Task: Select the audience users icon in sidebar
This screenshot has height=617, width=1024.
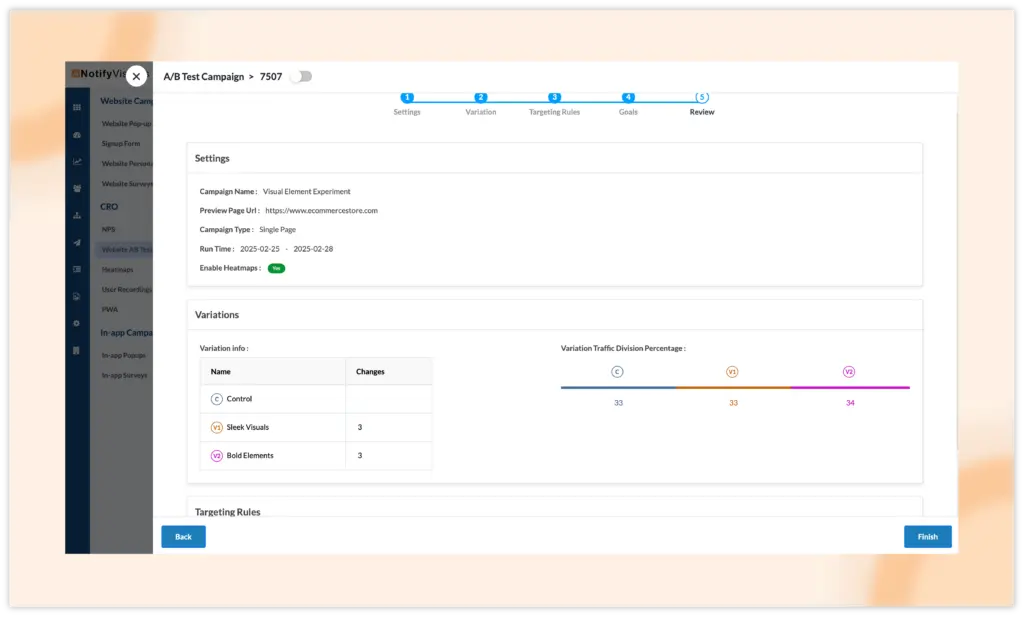Action: tap(77, 188)
